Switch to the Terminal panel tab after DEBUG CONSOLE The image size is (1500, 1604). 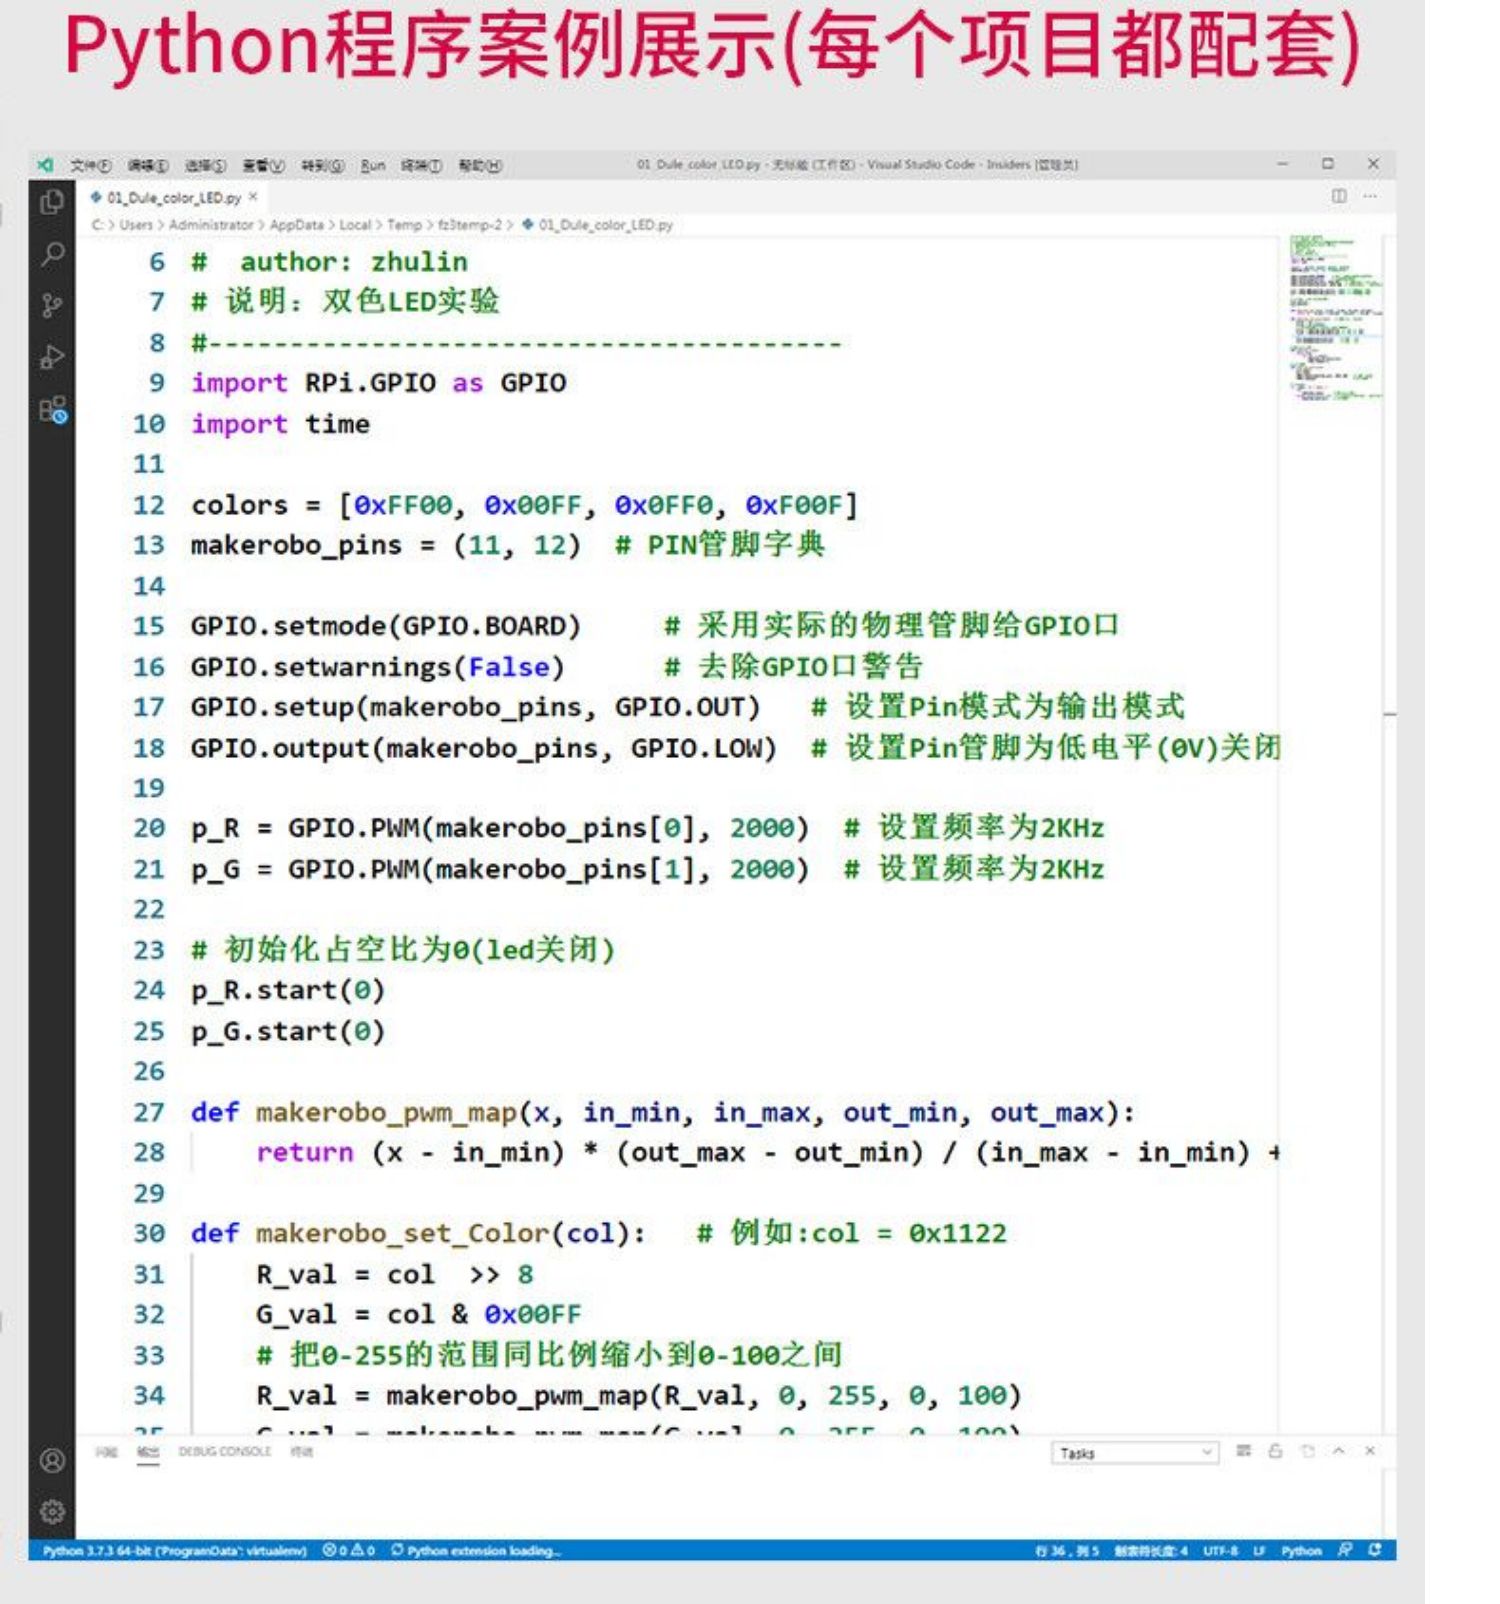(302, 1451)
